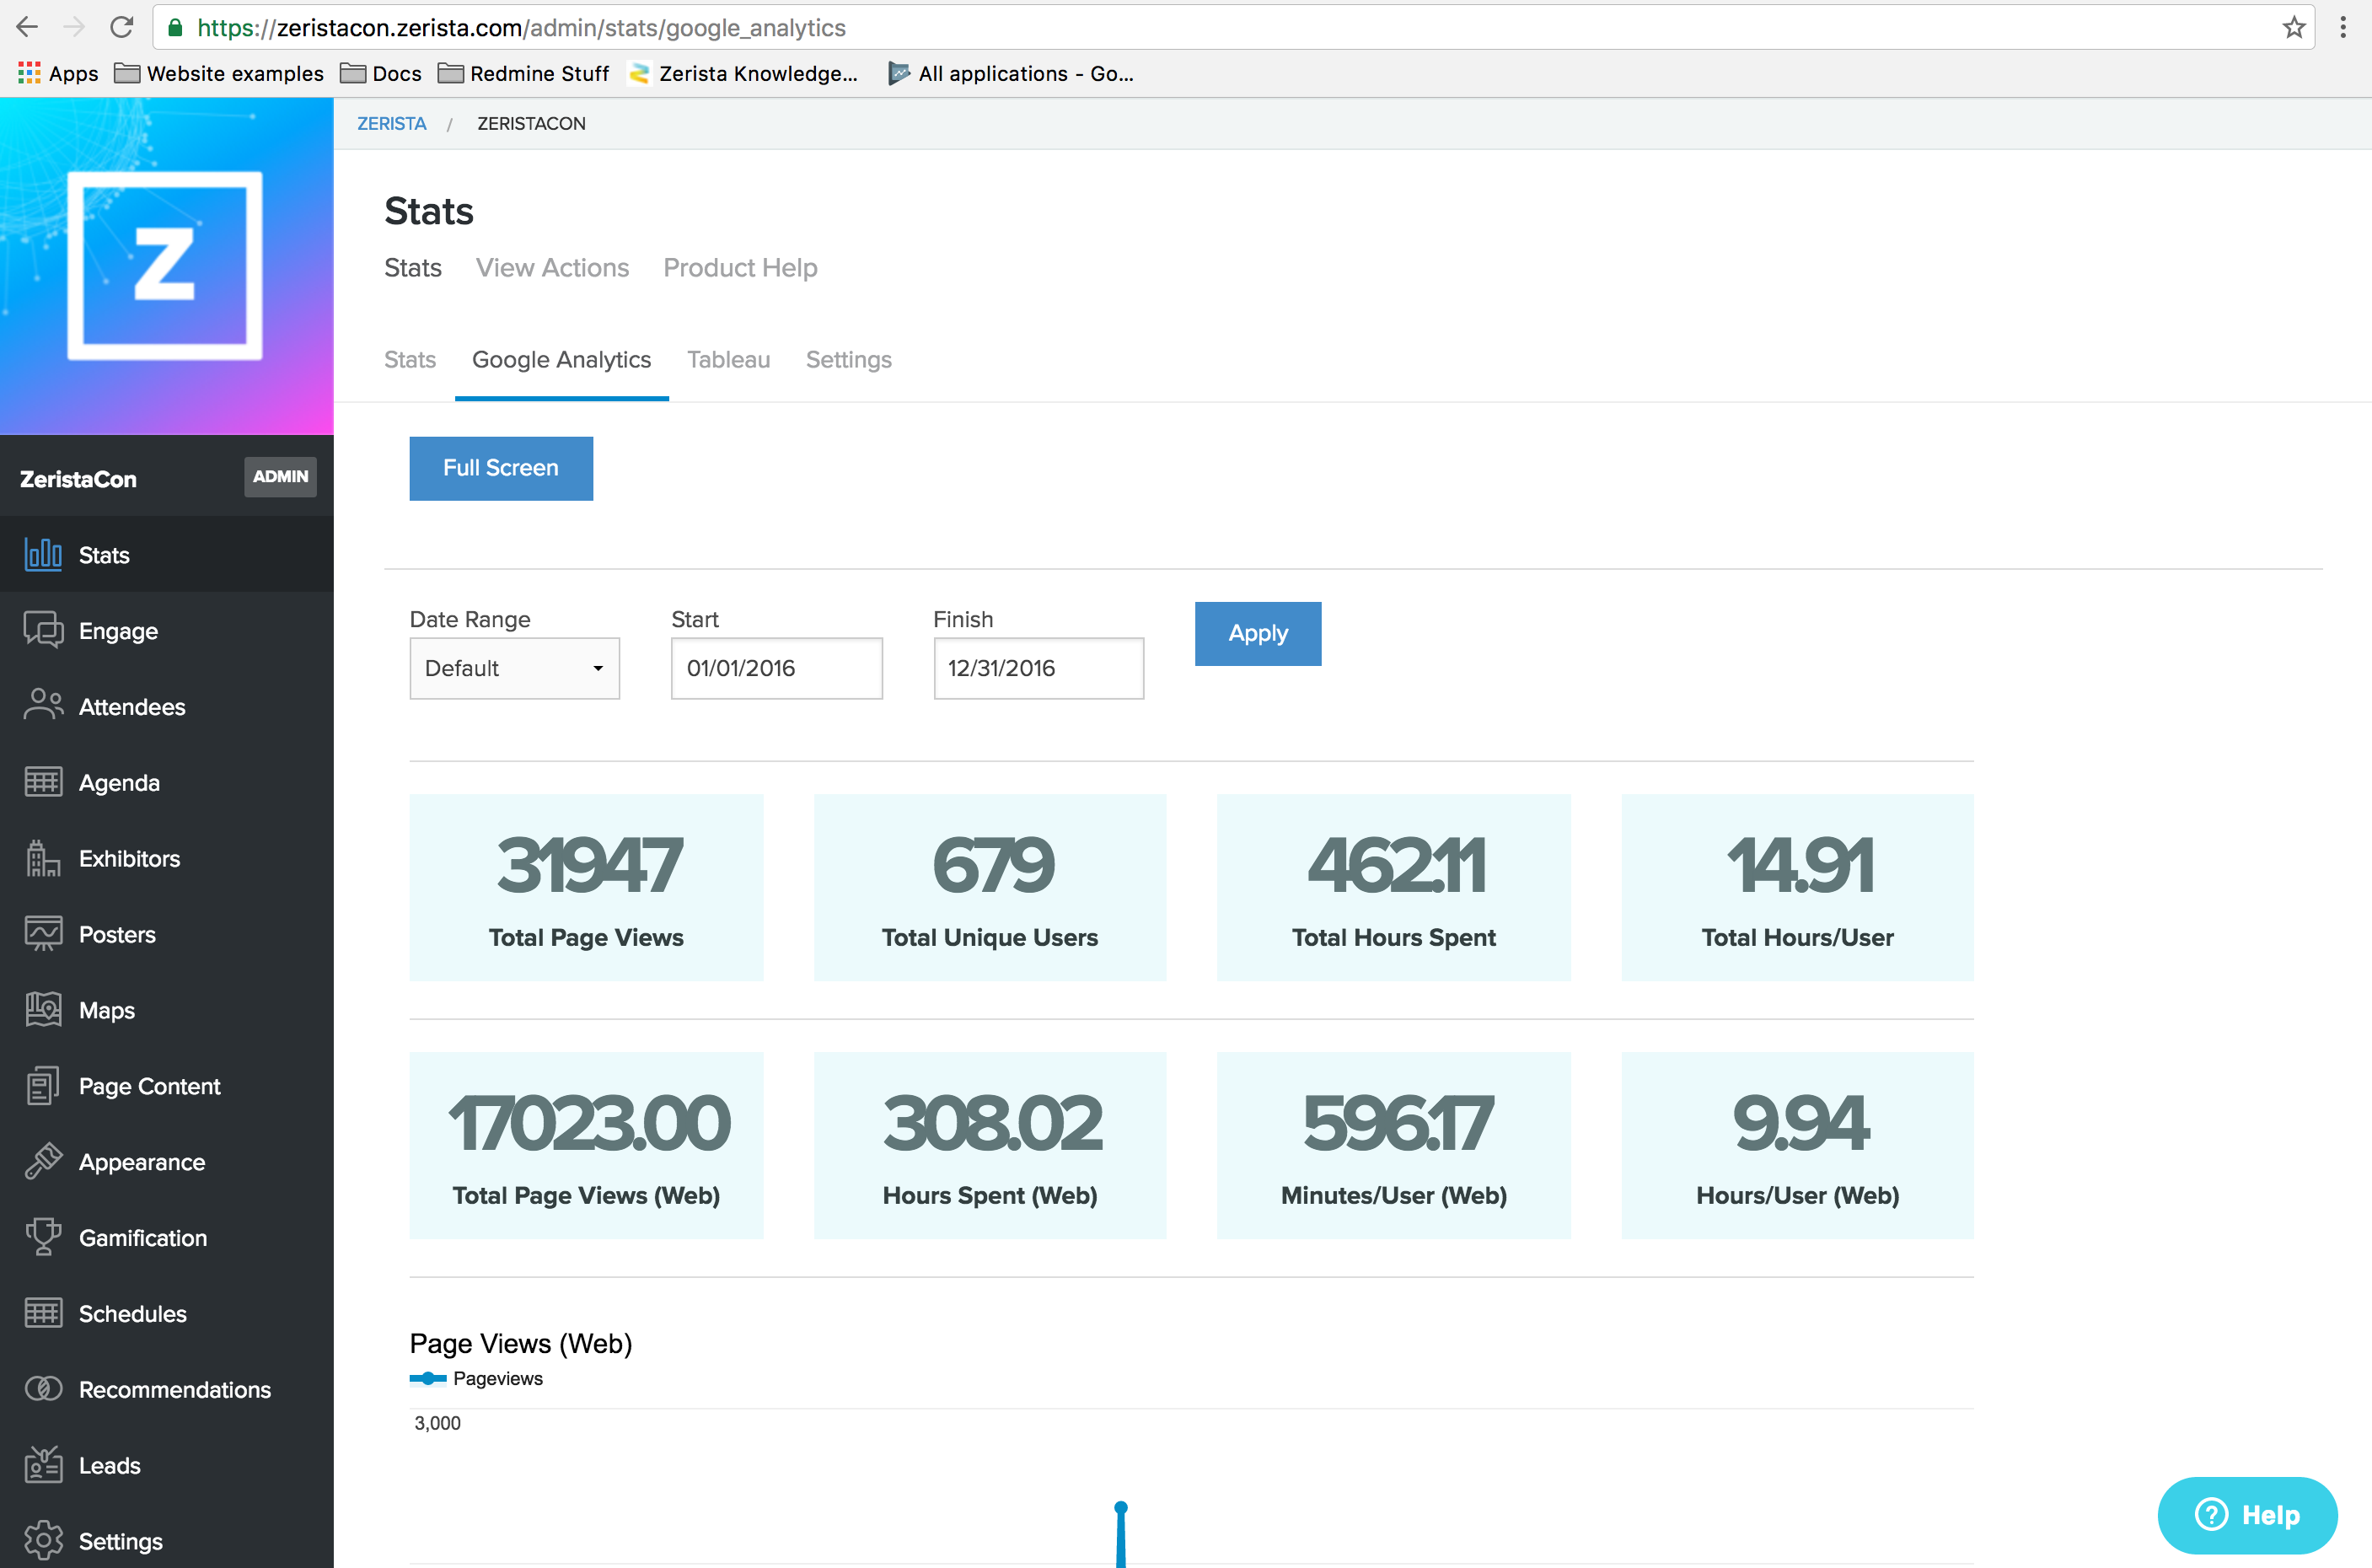Click the Engage chat icon

click(x=43, y=630)
